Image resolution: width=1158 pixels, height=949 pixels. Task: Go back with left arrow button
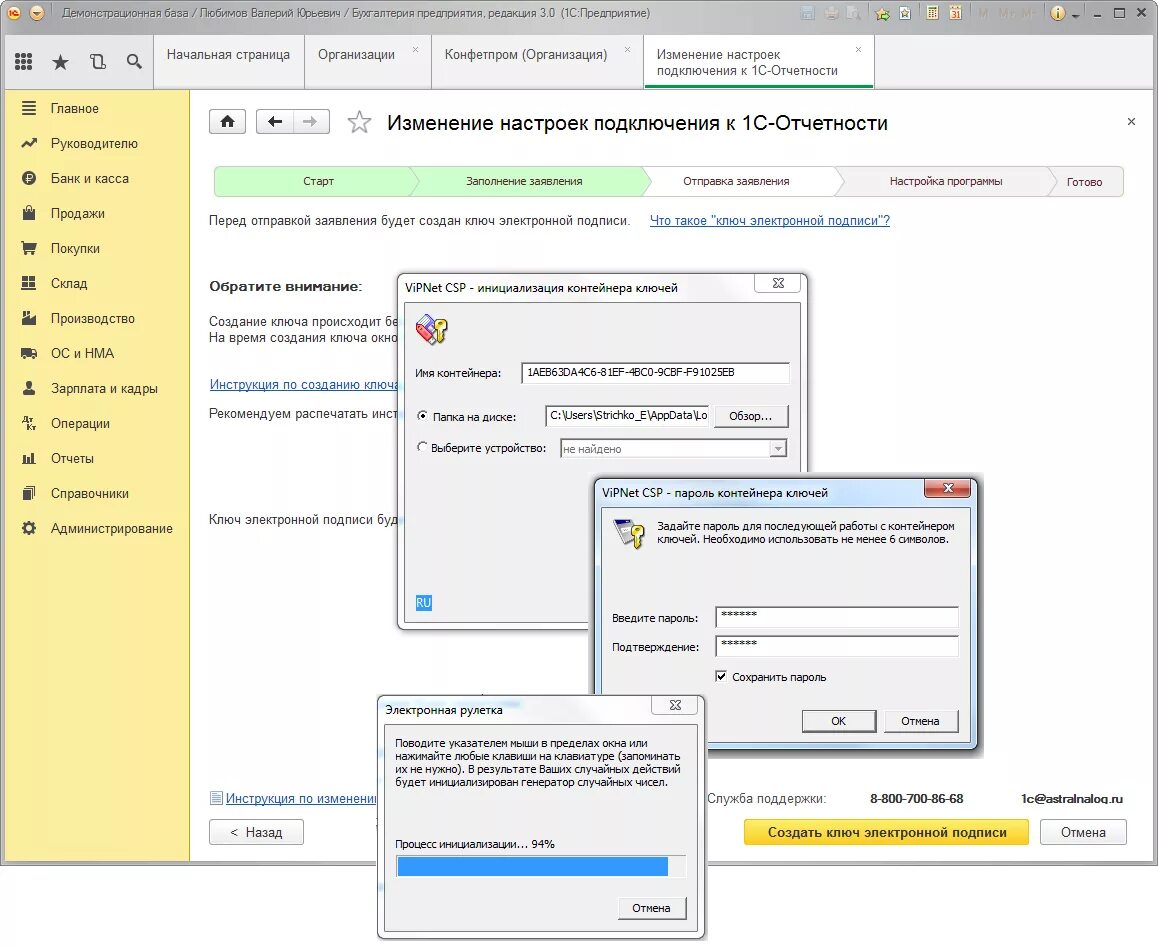[x=275, y=122]
